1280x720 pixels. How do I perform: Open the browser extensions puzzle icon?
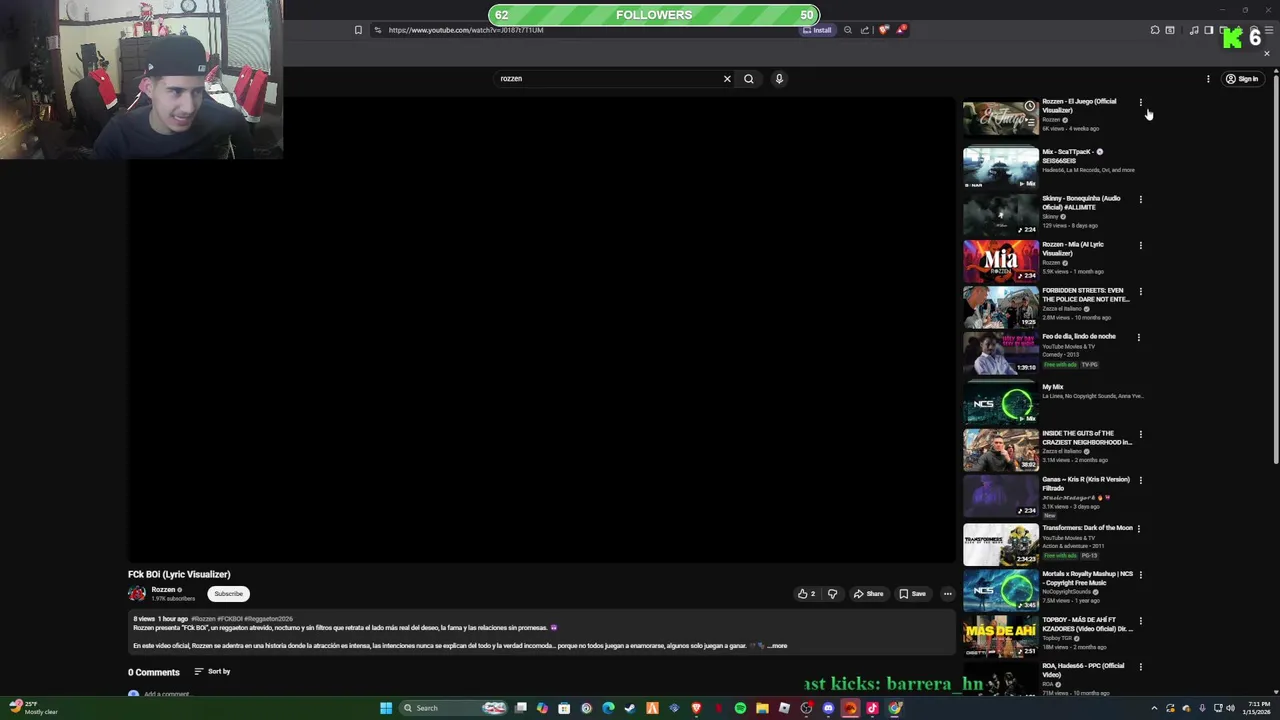tap(1155, 30)
